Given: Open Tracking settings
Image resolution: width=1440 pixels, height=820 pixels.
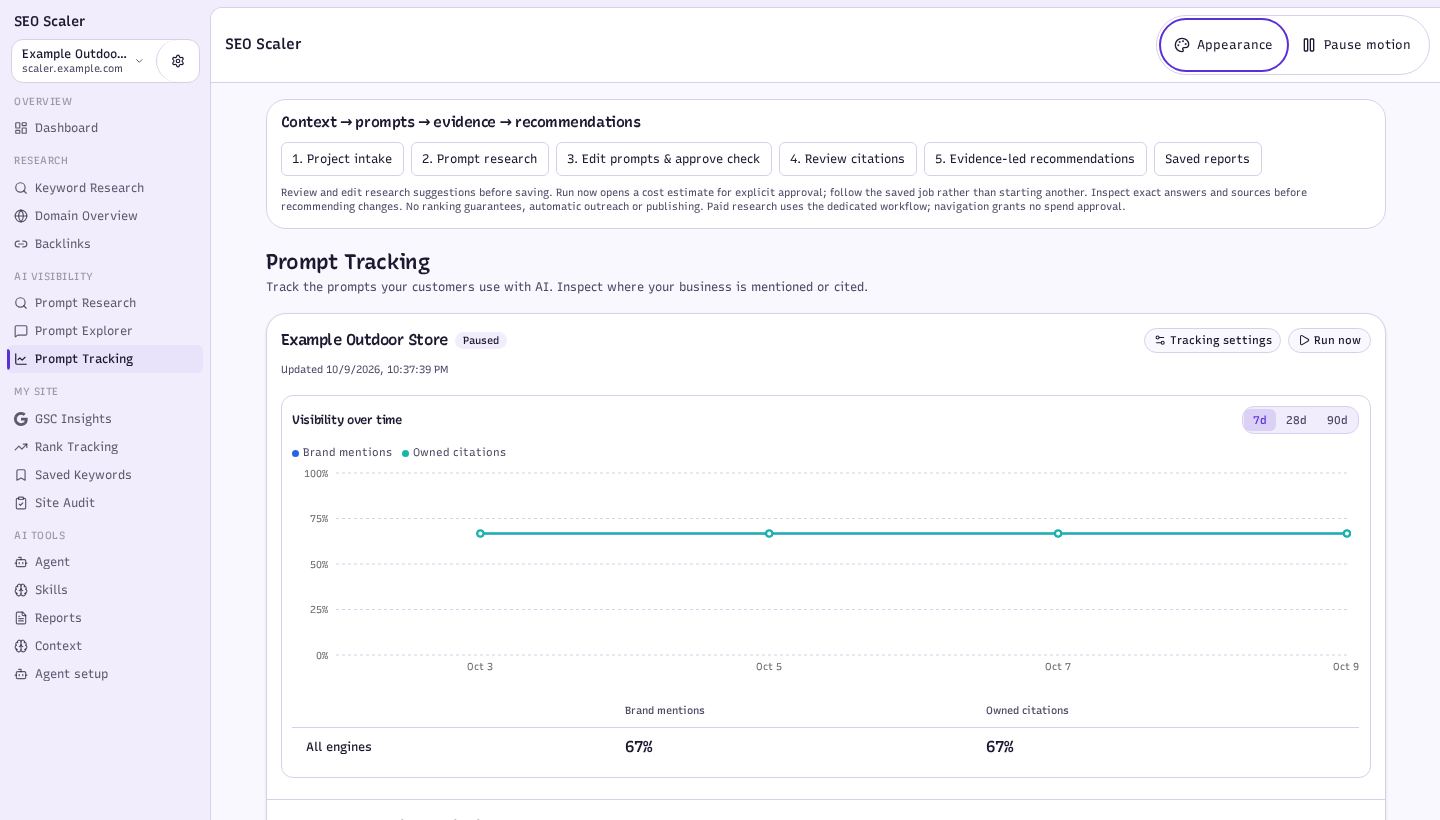Looking at the screenshot, I should coord(1212,341).
